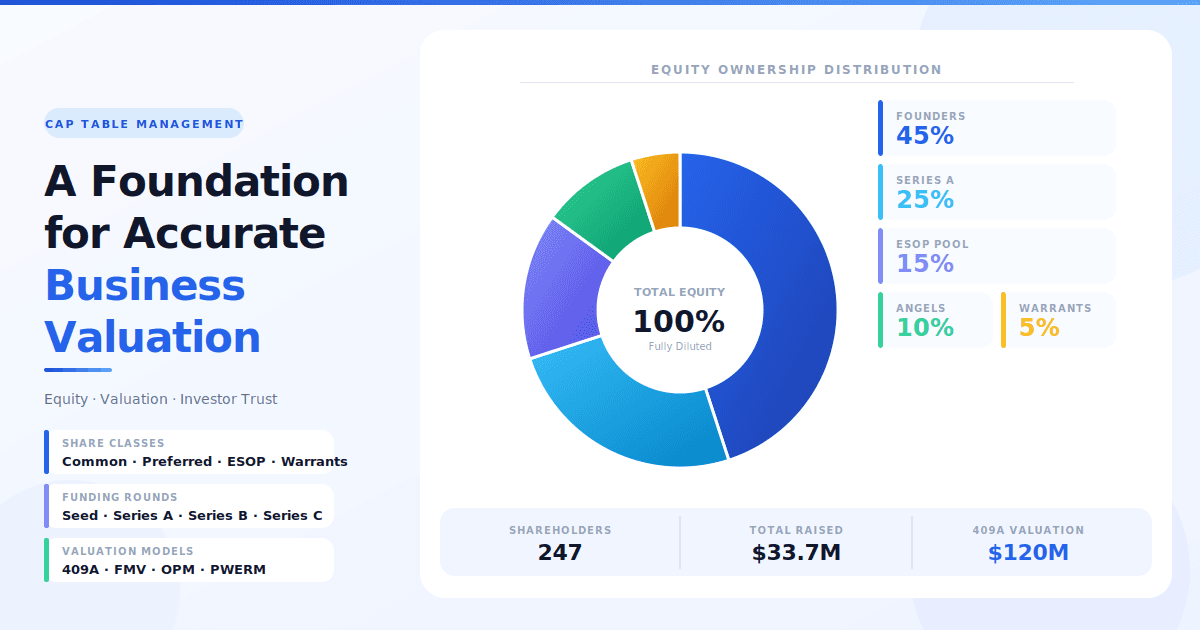
Task: Expand the Funding Rounds section
Action: tap(189, 506)
